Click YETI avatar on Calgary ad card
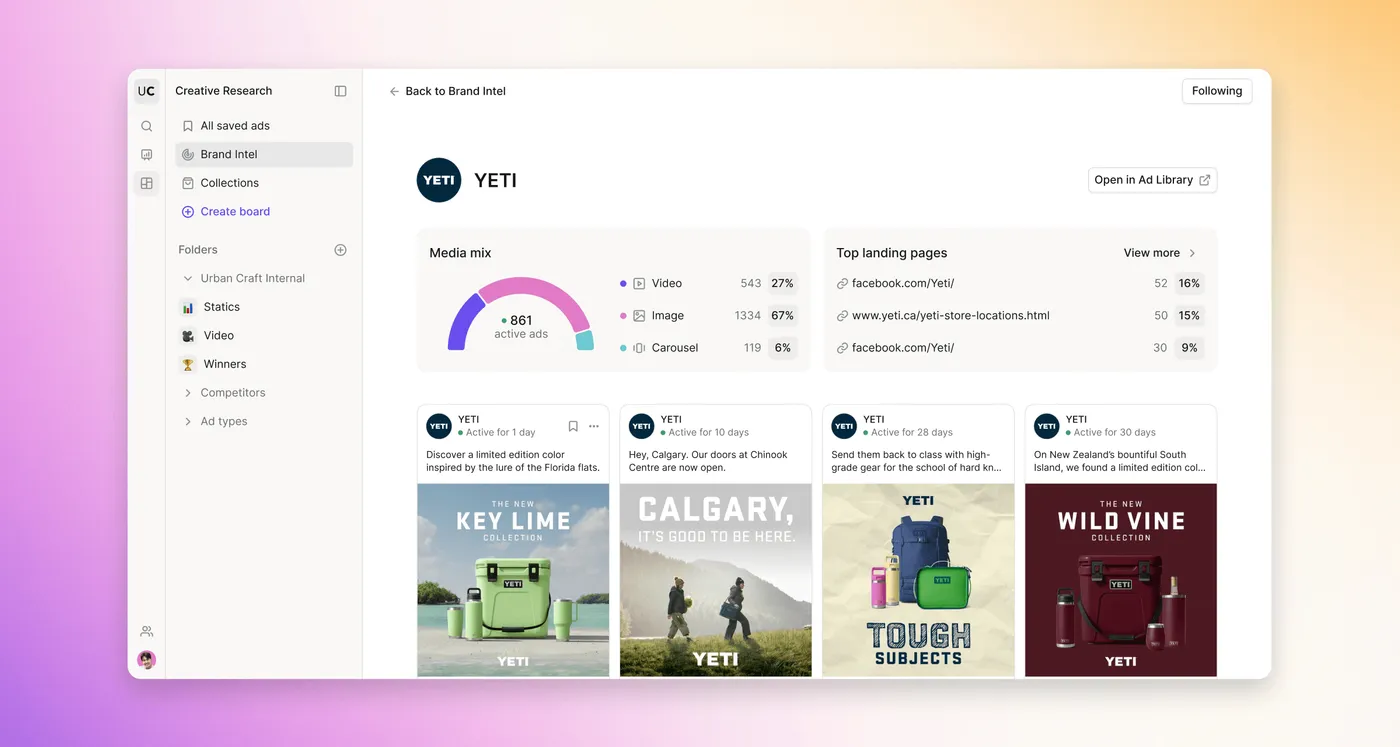Image resolution: width=1400 pixels, height=747 pixels. click(641, 426)
